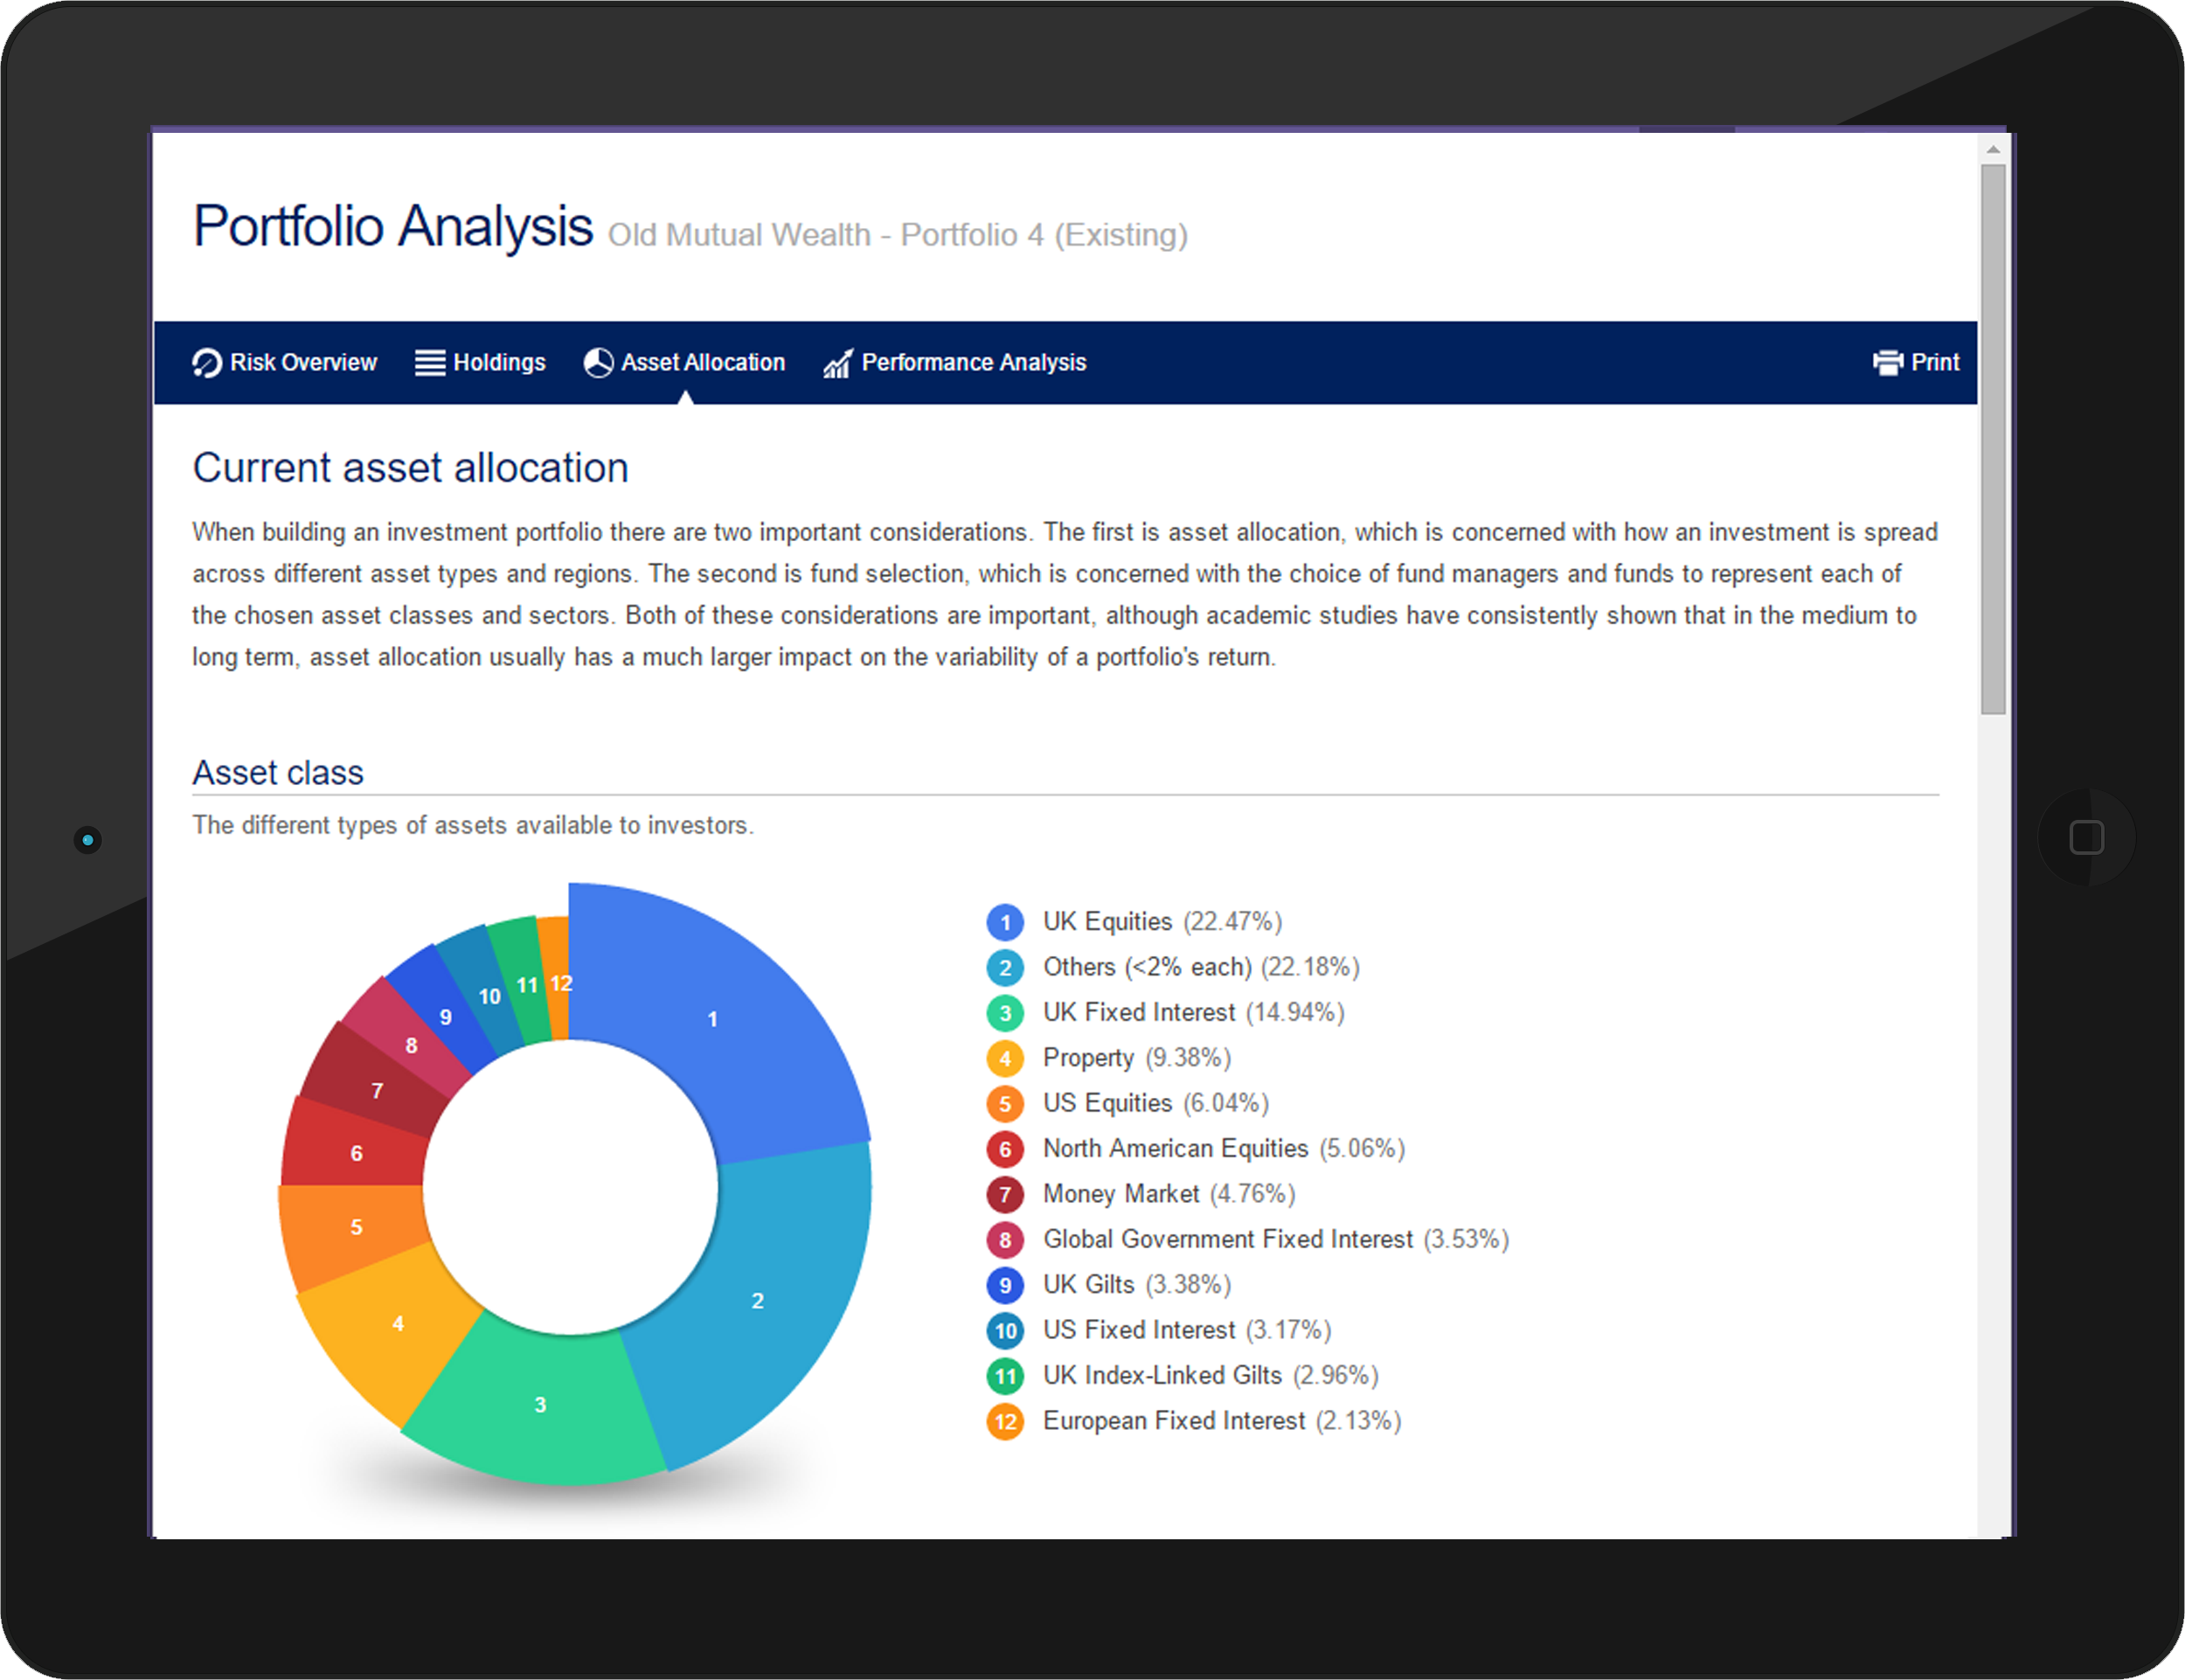Click the vertical scrollbar thumb
2185x1680 pixels.
pyautogui.click(x=1993, y=439)
